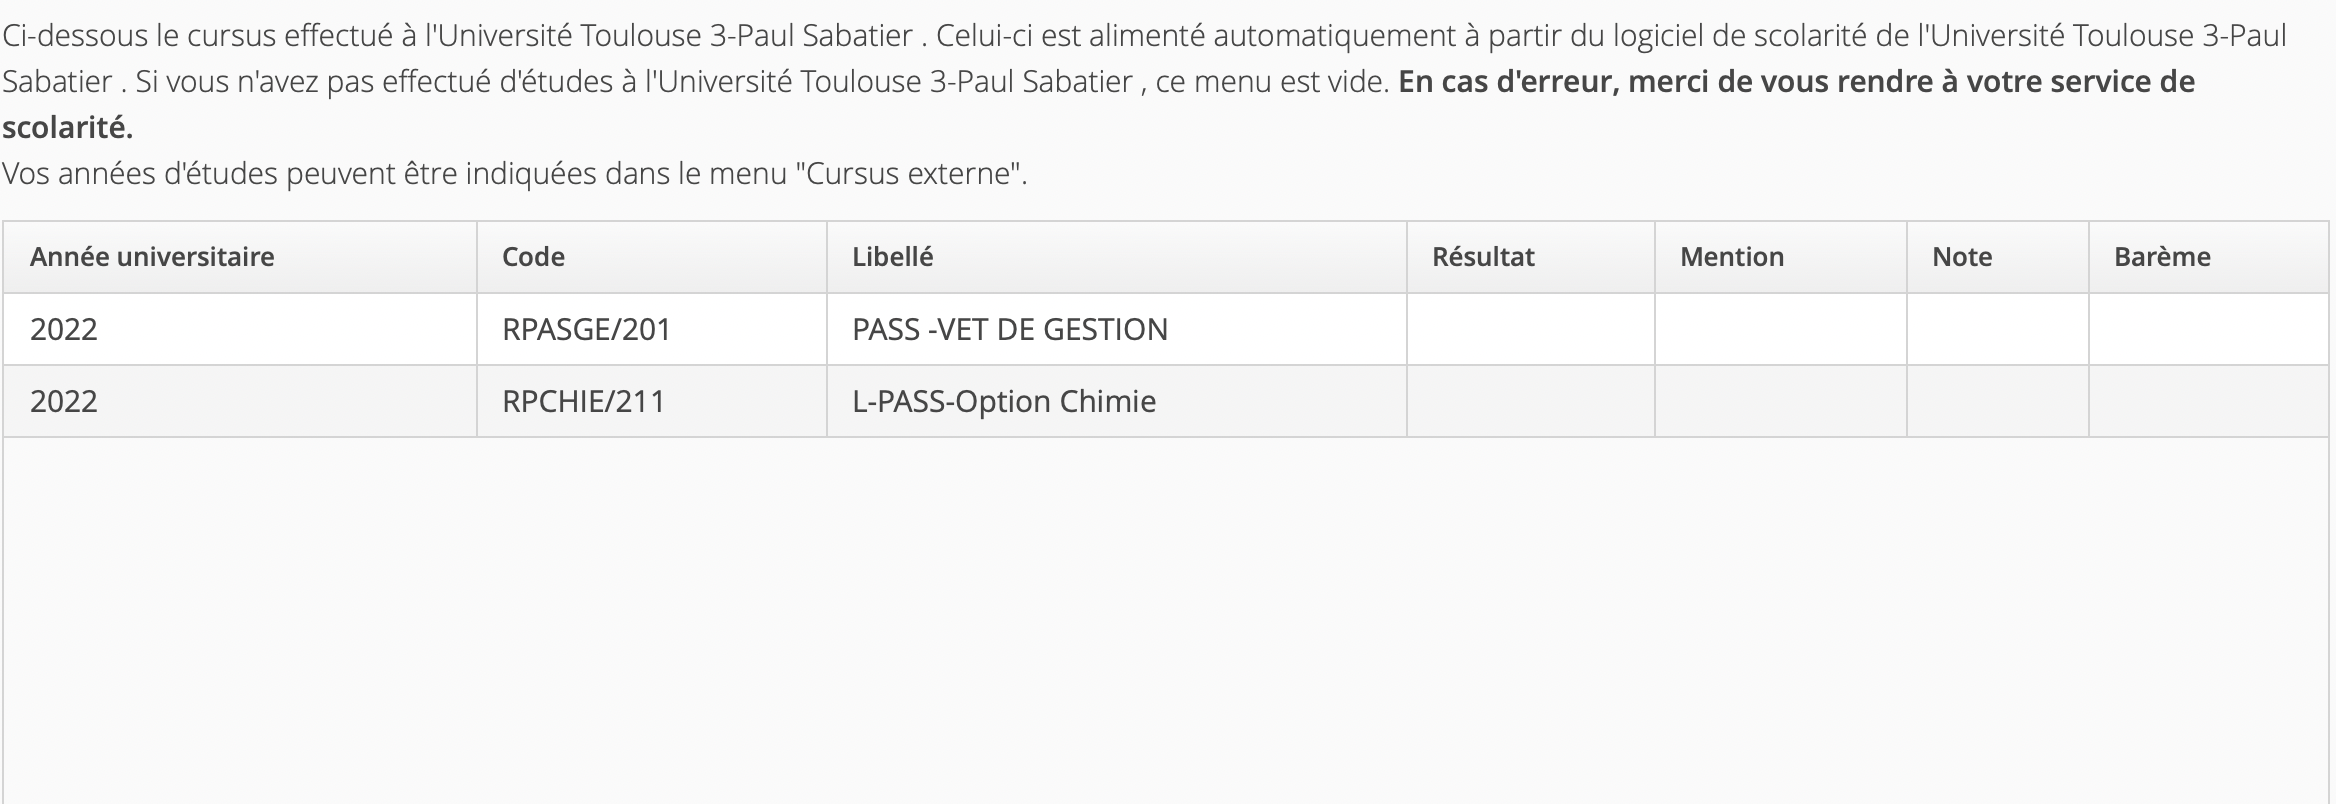The width and height of the screenshot is (2336, 804).
Task: Select the RPASGE/201 code cell
Action: pos(586,329)
